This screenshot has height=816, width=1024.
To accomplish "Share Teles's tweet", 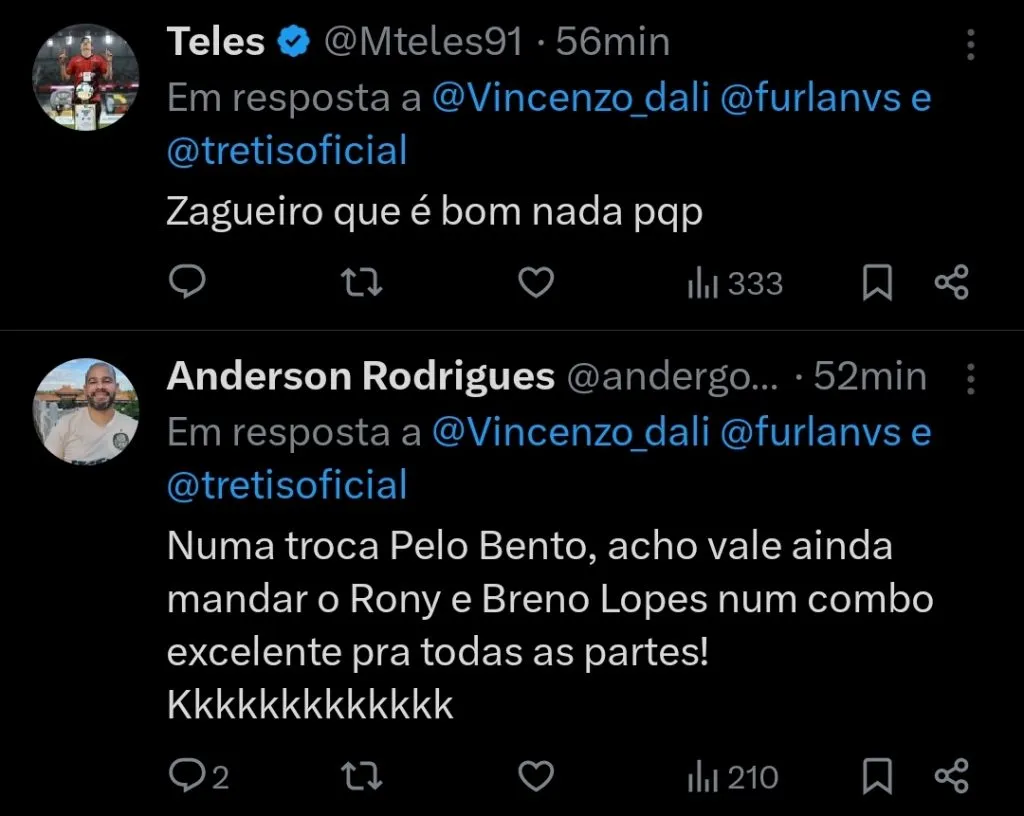I will click(951, 282).
